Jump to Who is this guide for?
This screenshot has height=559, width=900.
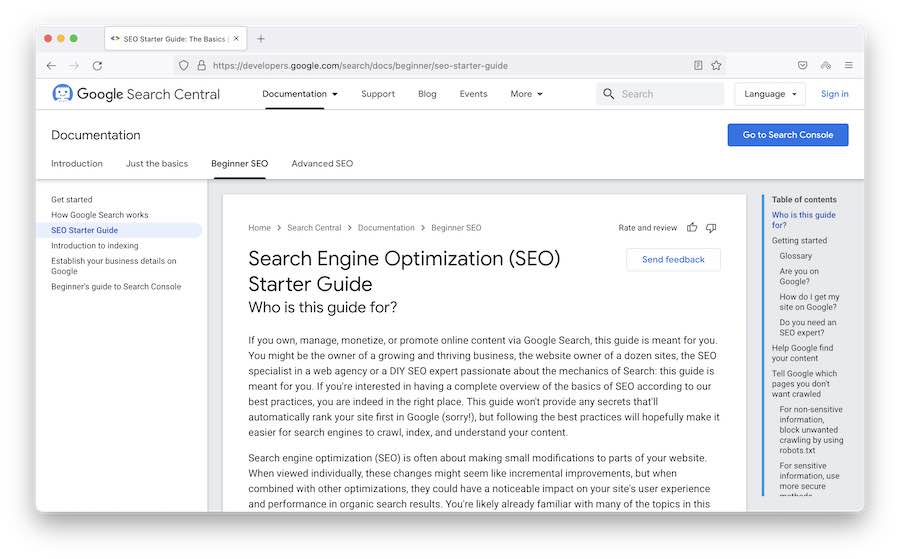pos(803,220)
